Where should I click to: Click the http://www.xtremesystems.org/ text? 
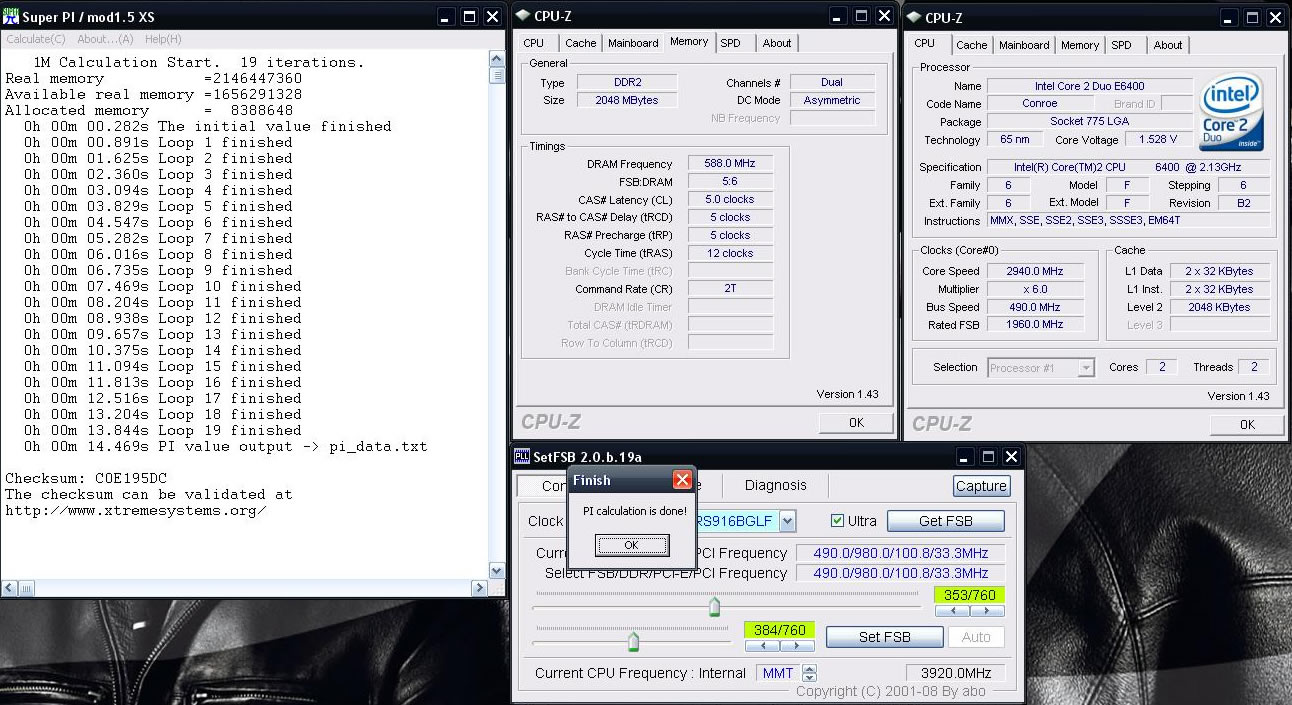tap(135, 510)
